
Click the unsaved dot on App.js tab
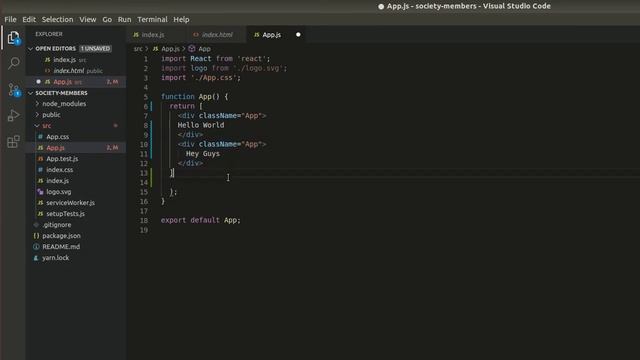pos(298,35)
